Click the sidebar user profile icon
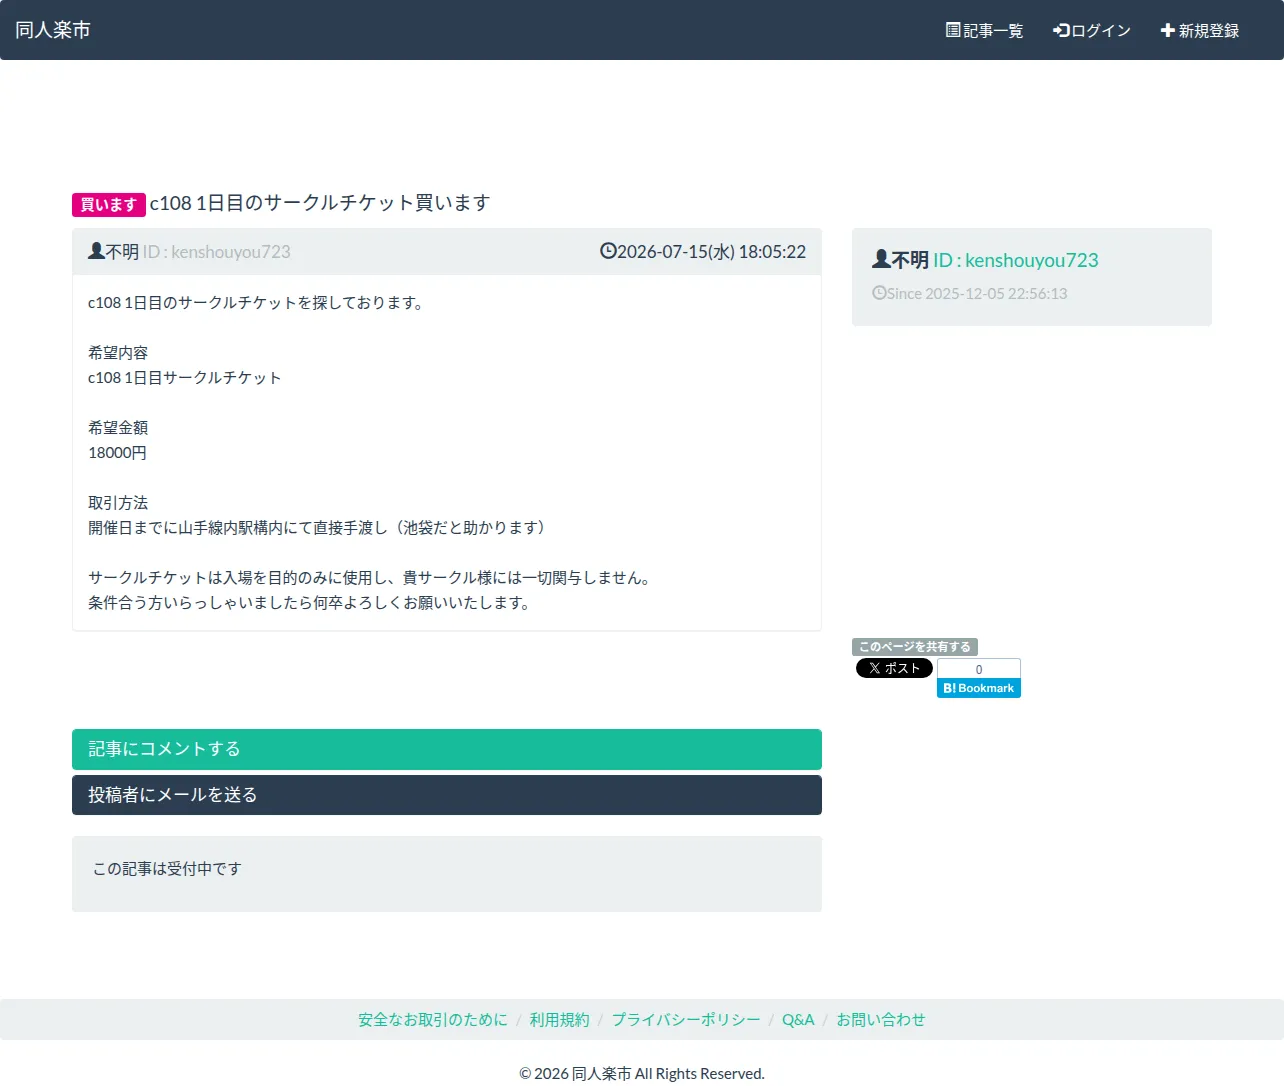Image resolution: width=1284 pixels, height=1086 pixels. coord(881,259)
